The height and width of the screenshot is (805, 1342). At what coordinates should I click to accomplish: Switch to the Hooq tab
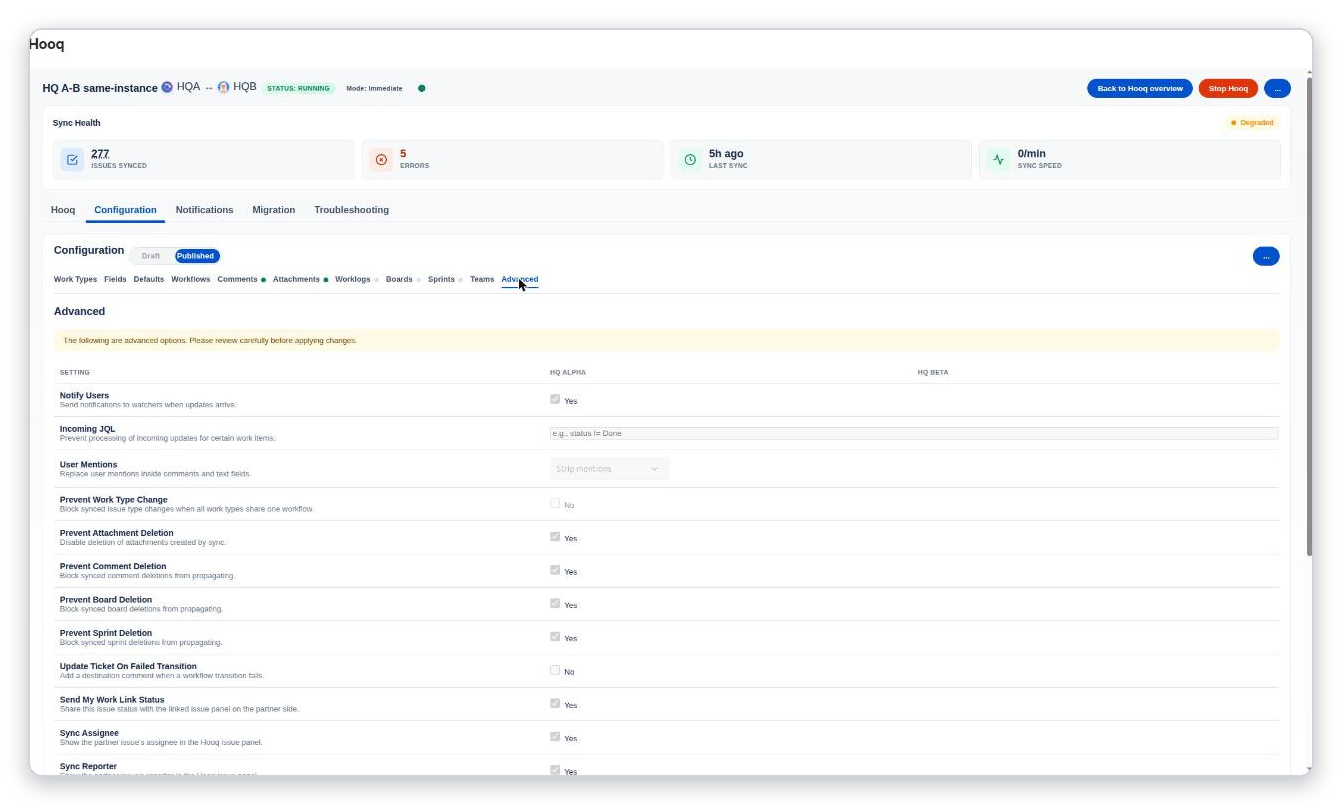63,210
